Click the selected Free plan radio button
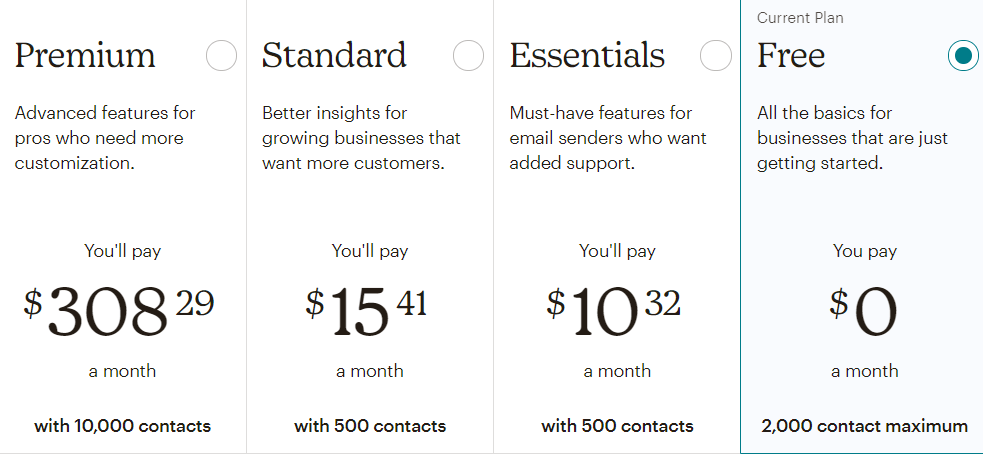983x455 pixels. (963, 56)
